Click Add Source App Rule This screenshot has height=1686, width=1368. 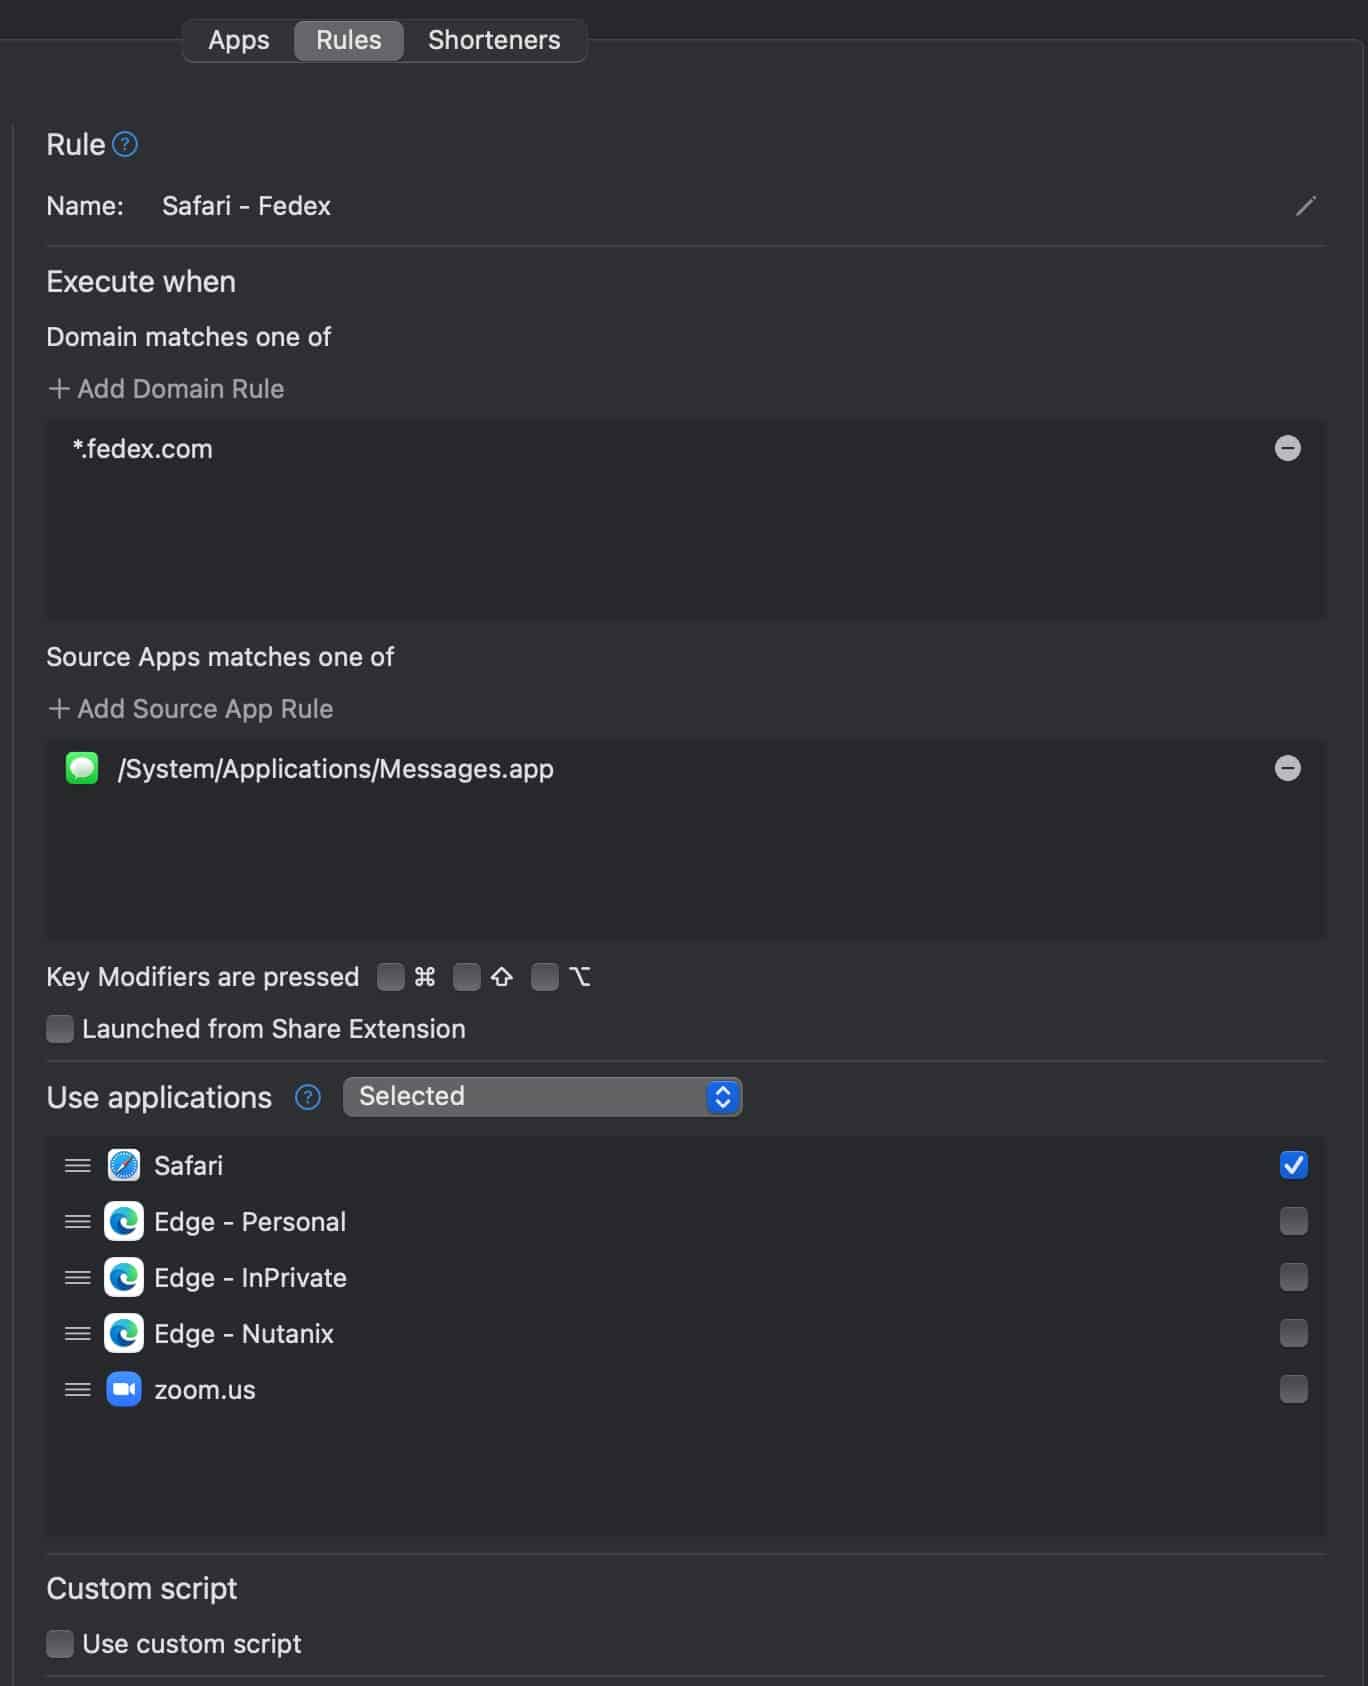pos(190,709)
